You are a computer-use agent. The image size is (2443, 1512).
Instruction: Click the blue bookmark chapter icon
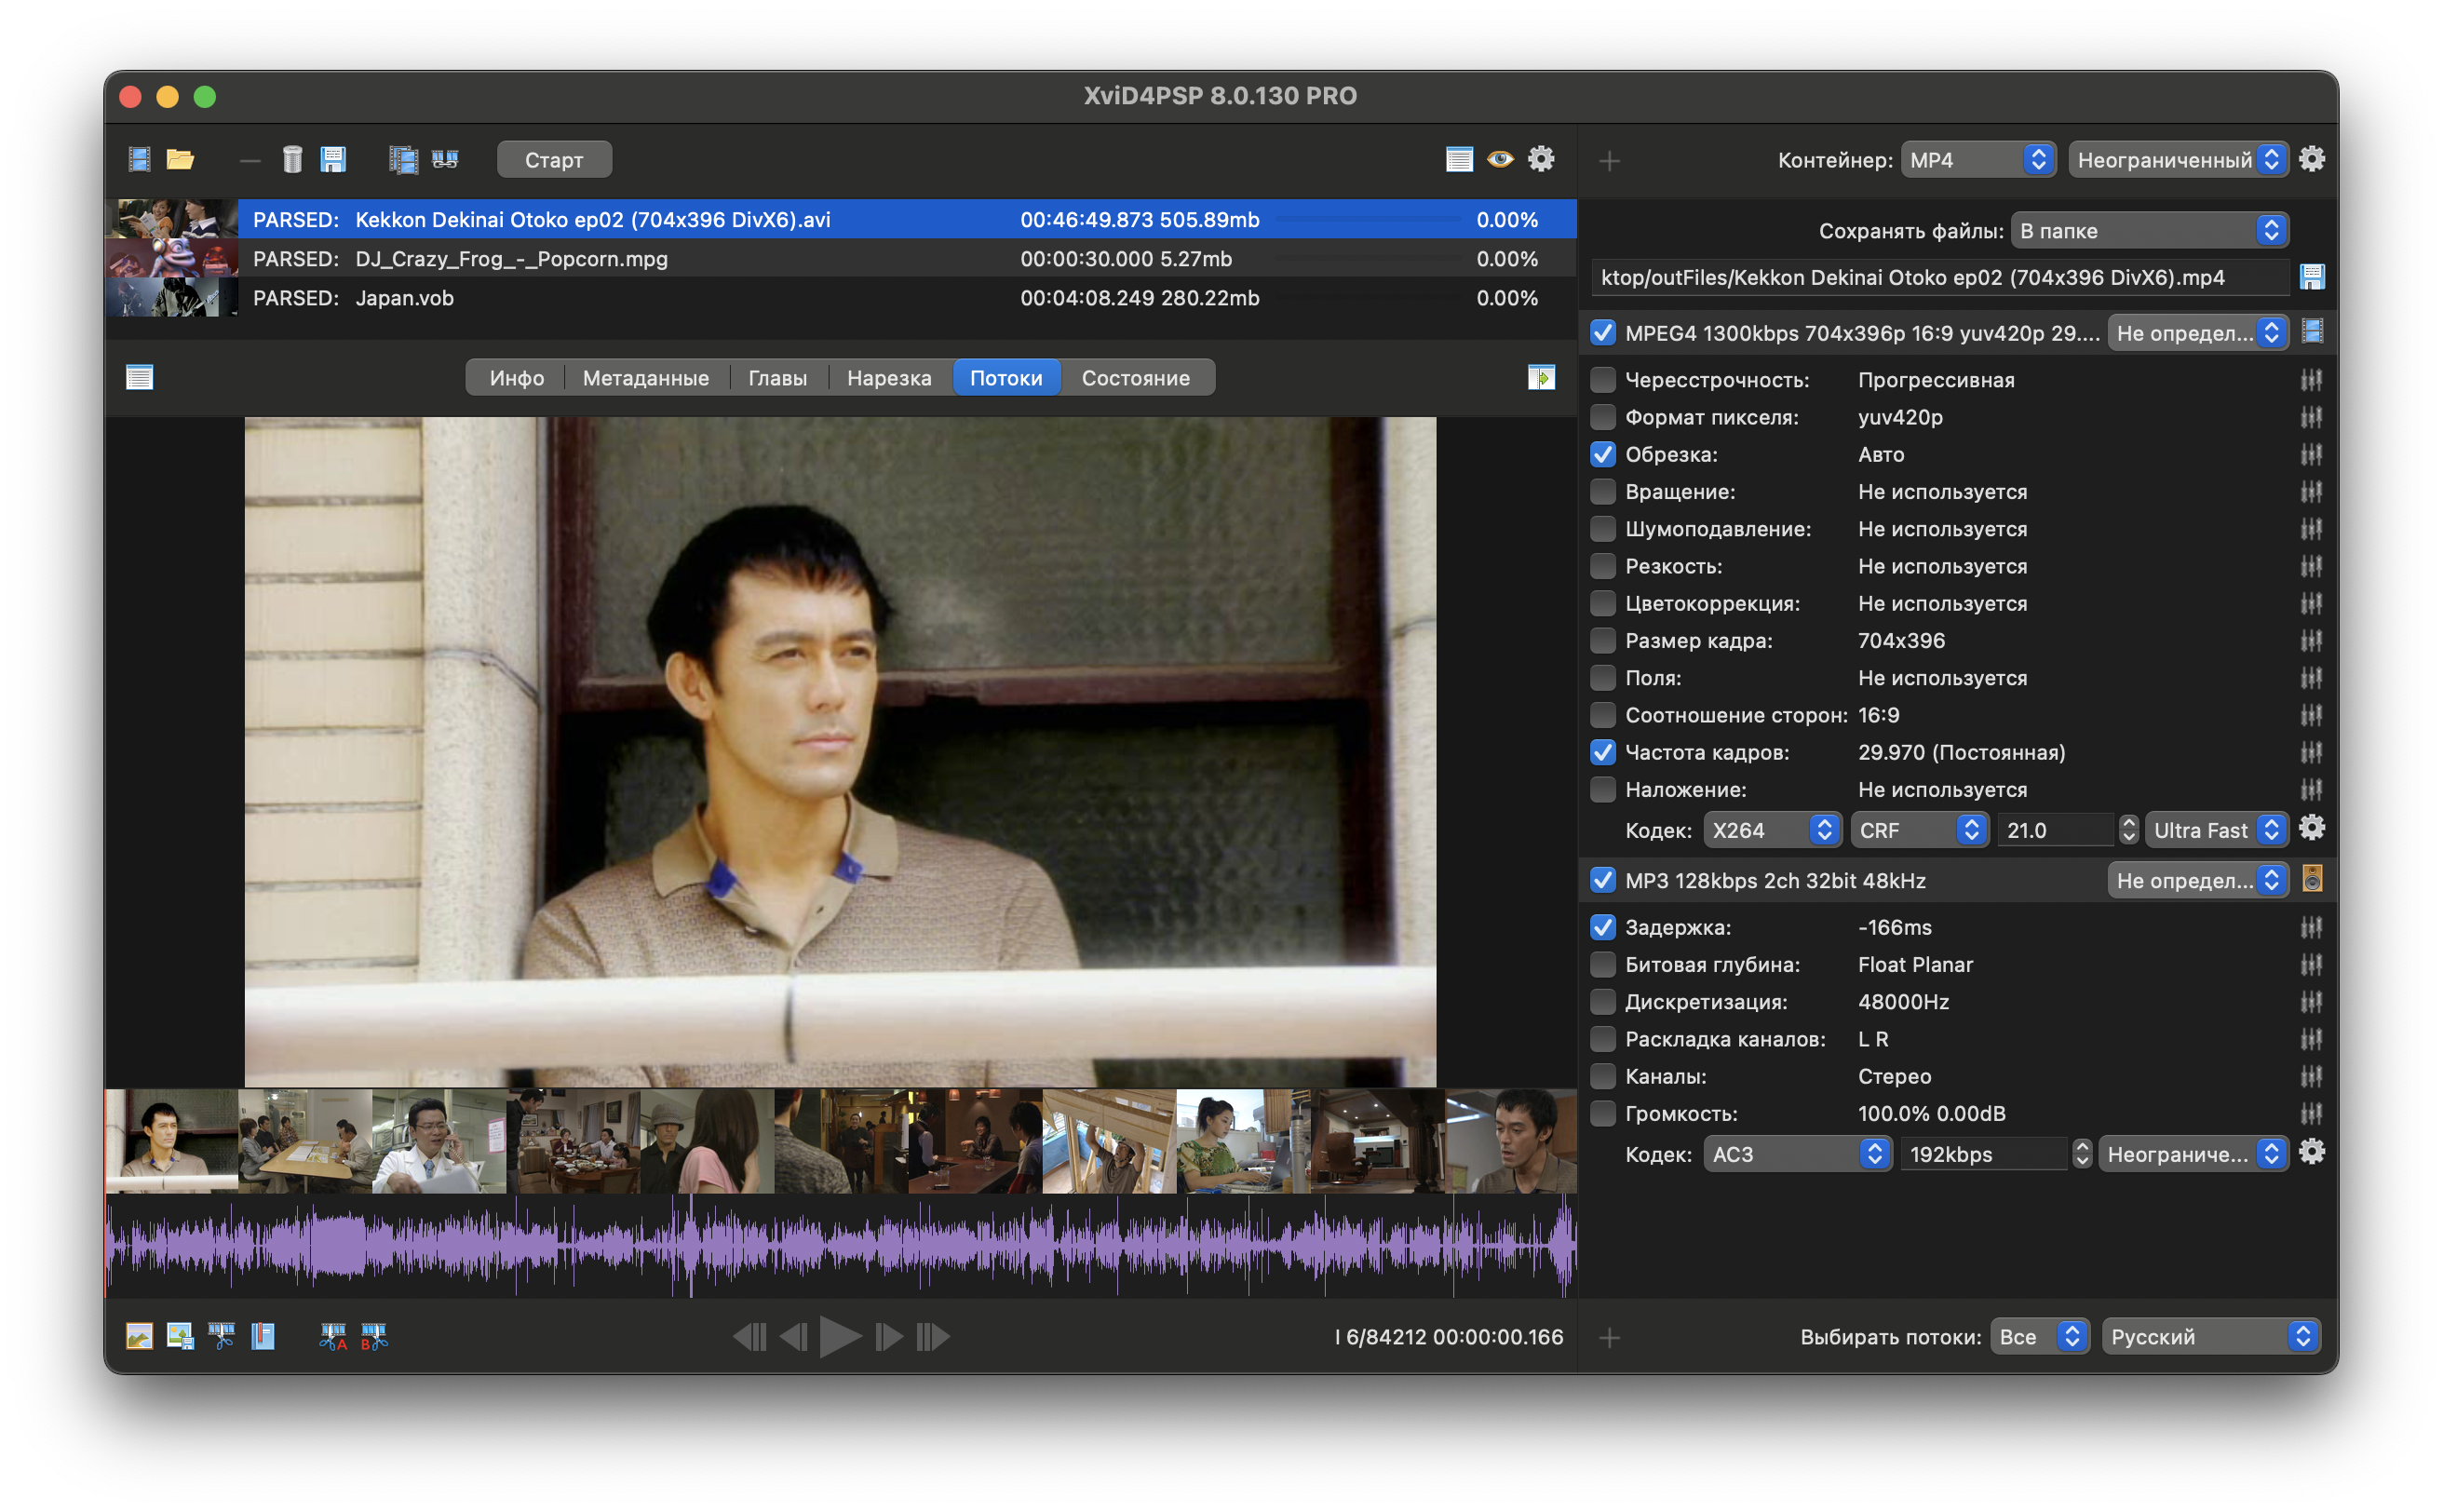point(263,1336)
